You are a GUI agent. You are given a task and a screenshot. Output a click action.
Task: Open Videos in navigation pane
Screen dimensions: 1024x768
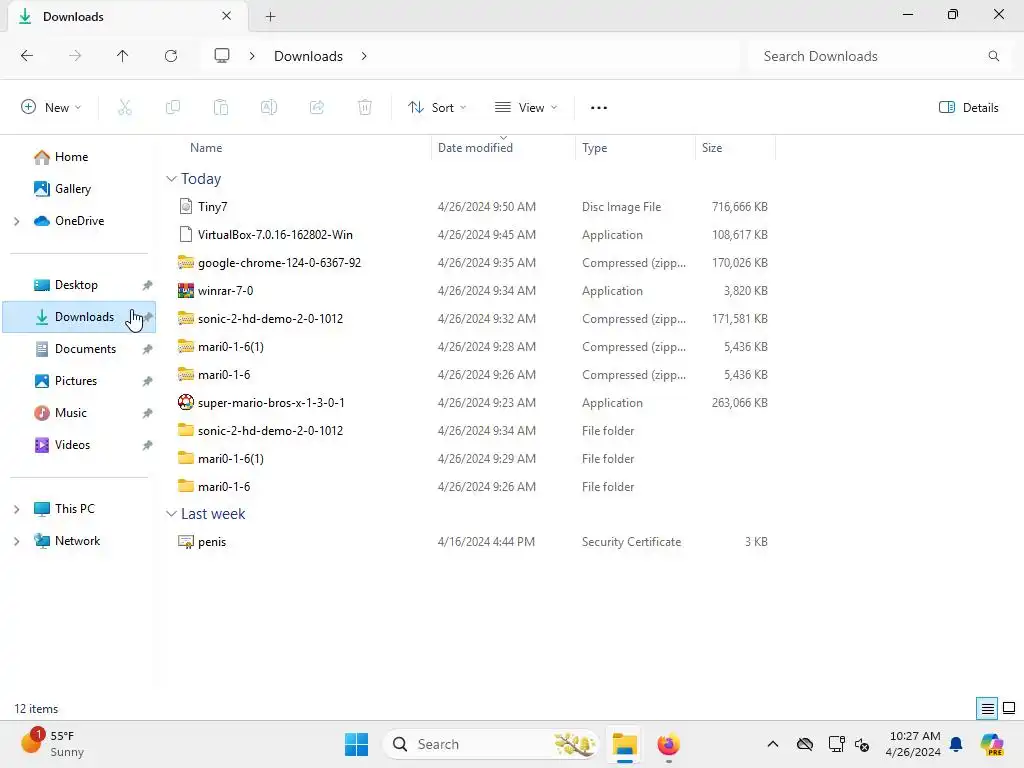[x=62, y=445]
